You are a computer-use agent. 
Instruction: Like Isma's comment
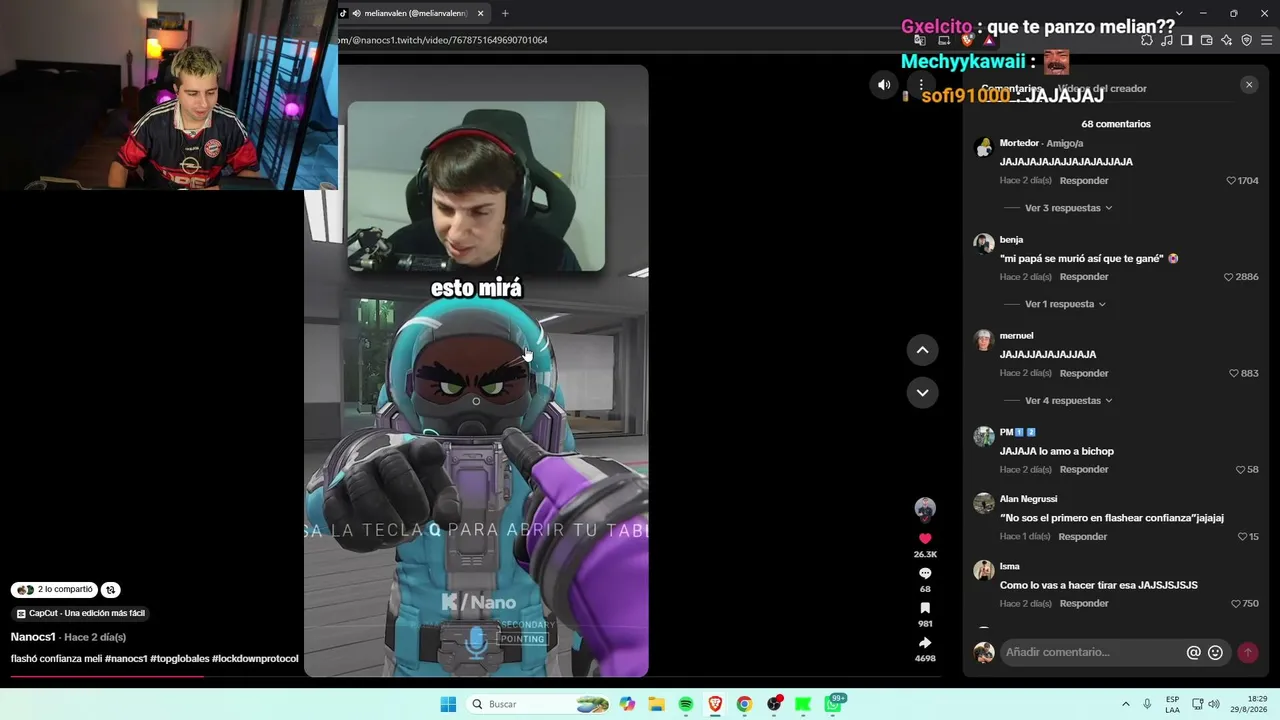pyautogui.click(x=1236, y=604)
